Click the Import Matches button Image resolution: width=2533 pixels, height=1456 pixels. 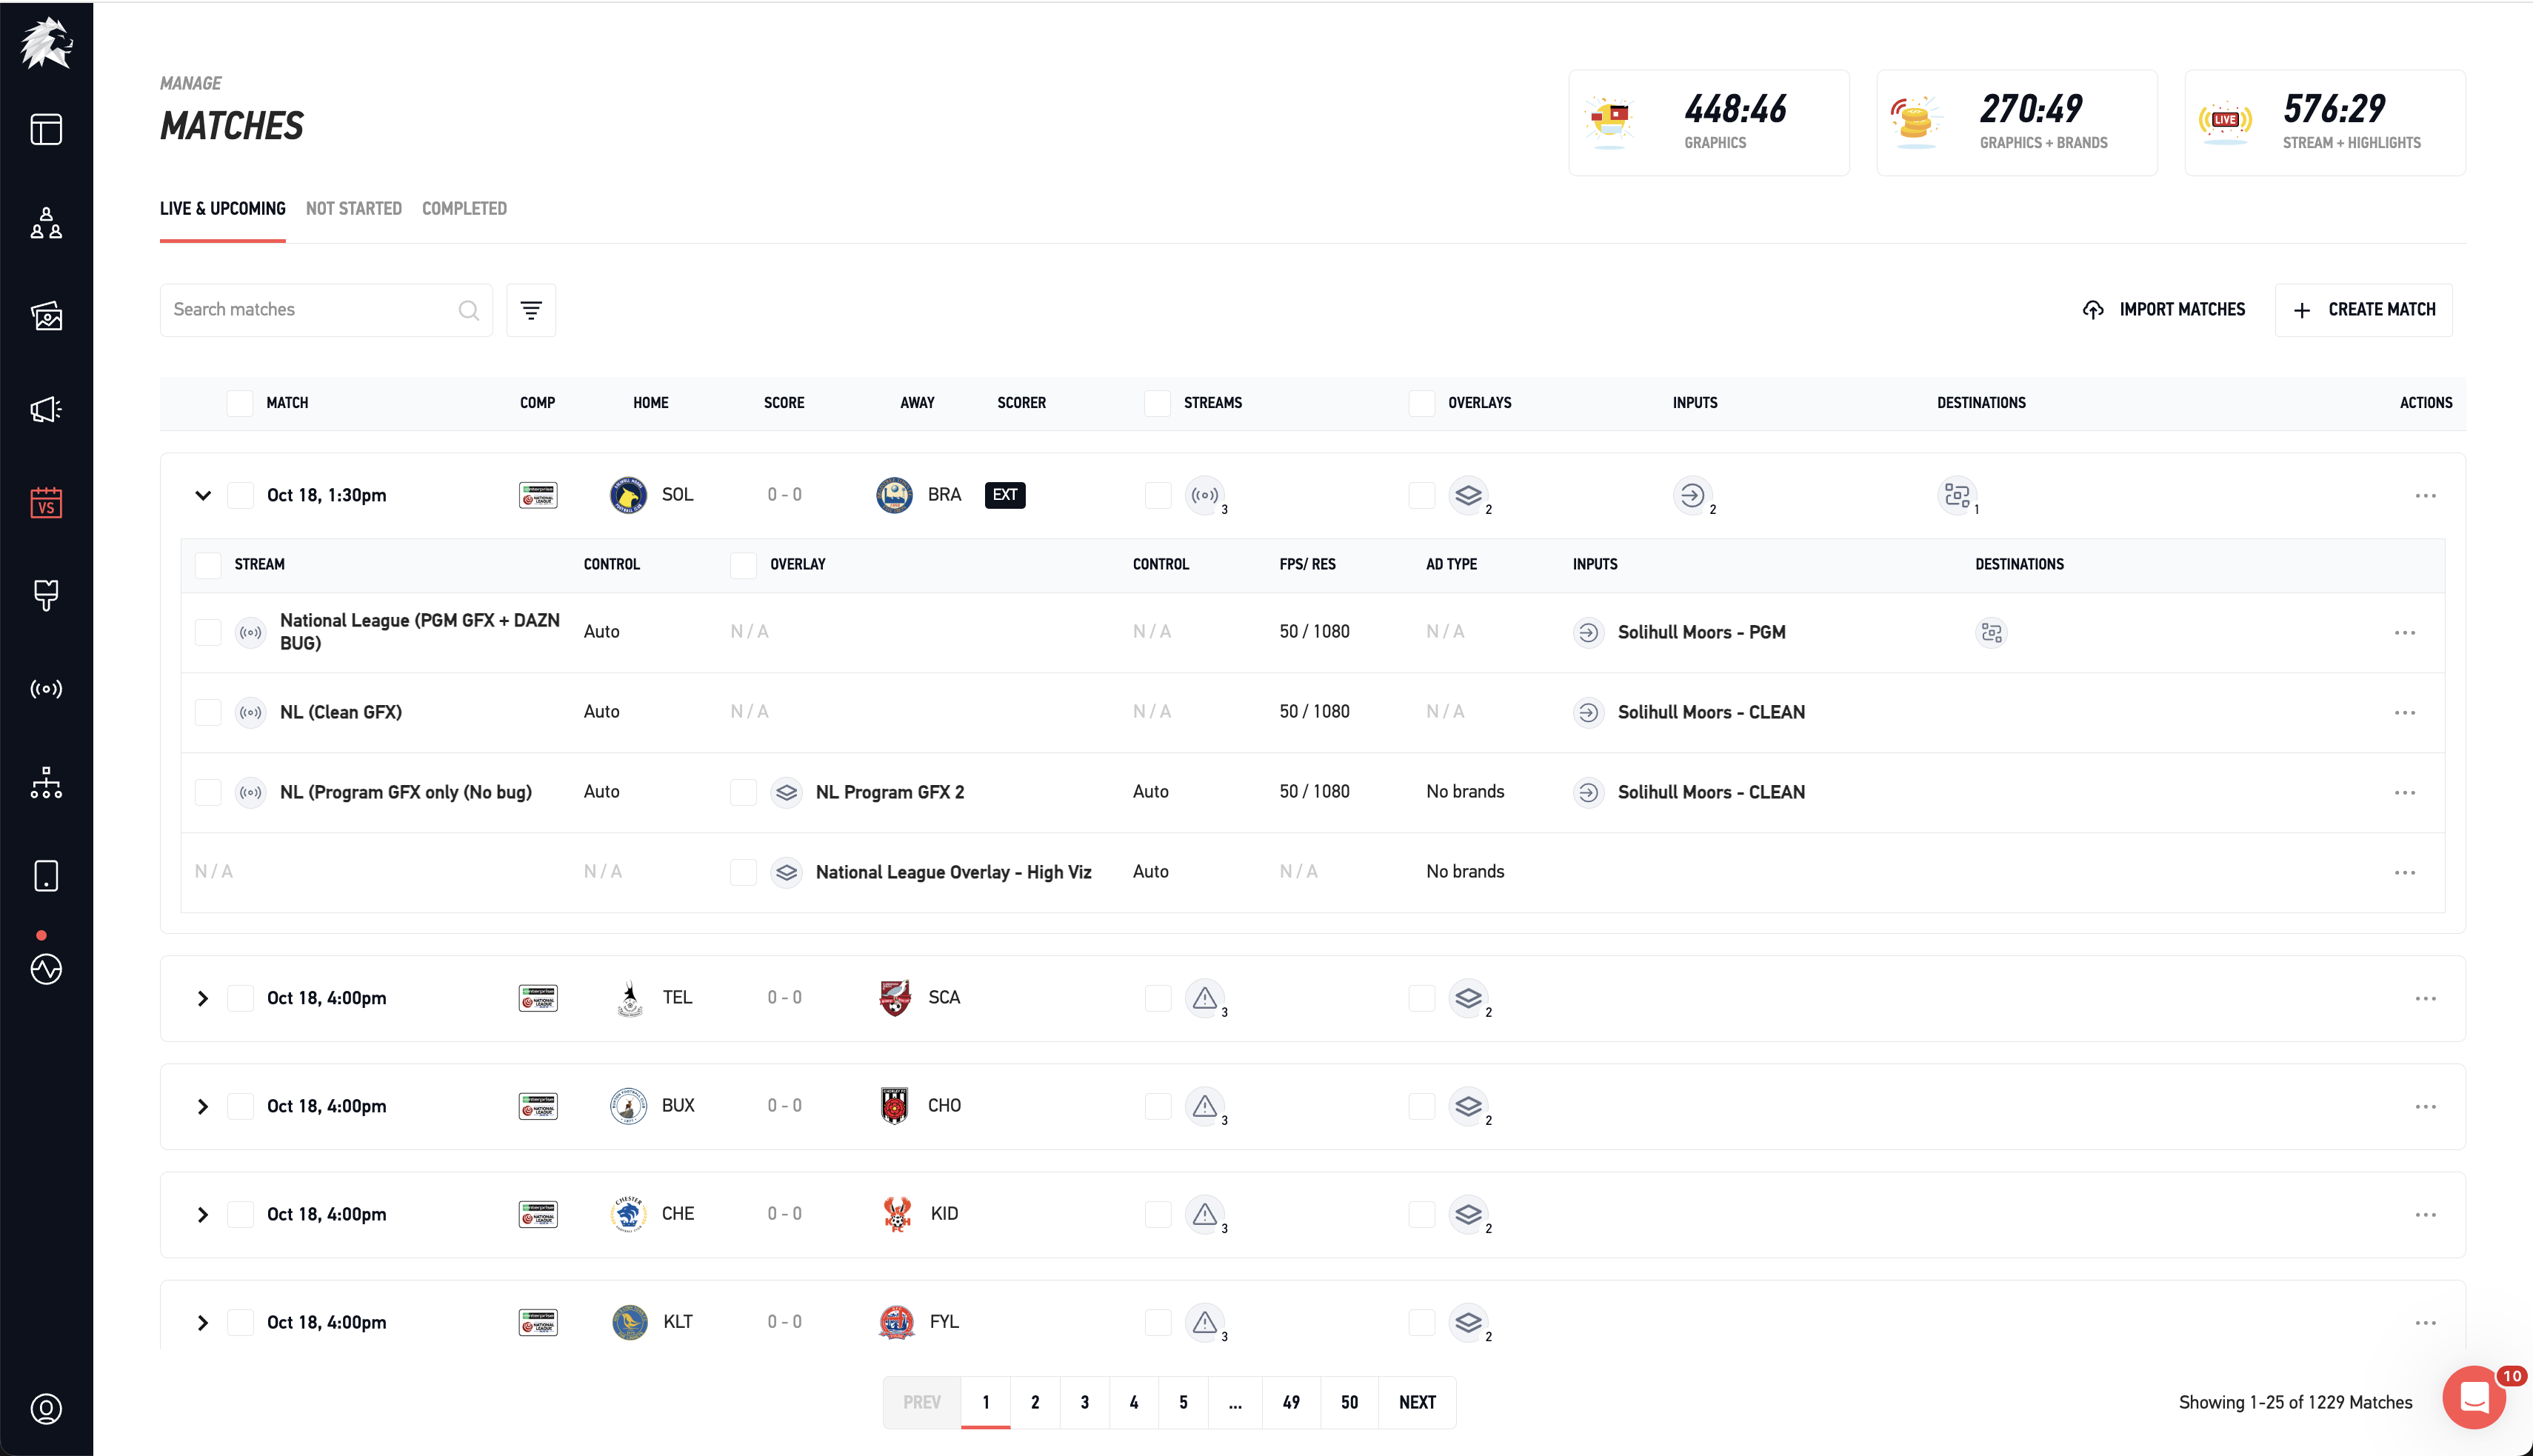[x=2164, y=310]
